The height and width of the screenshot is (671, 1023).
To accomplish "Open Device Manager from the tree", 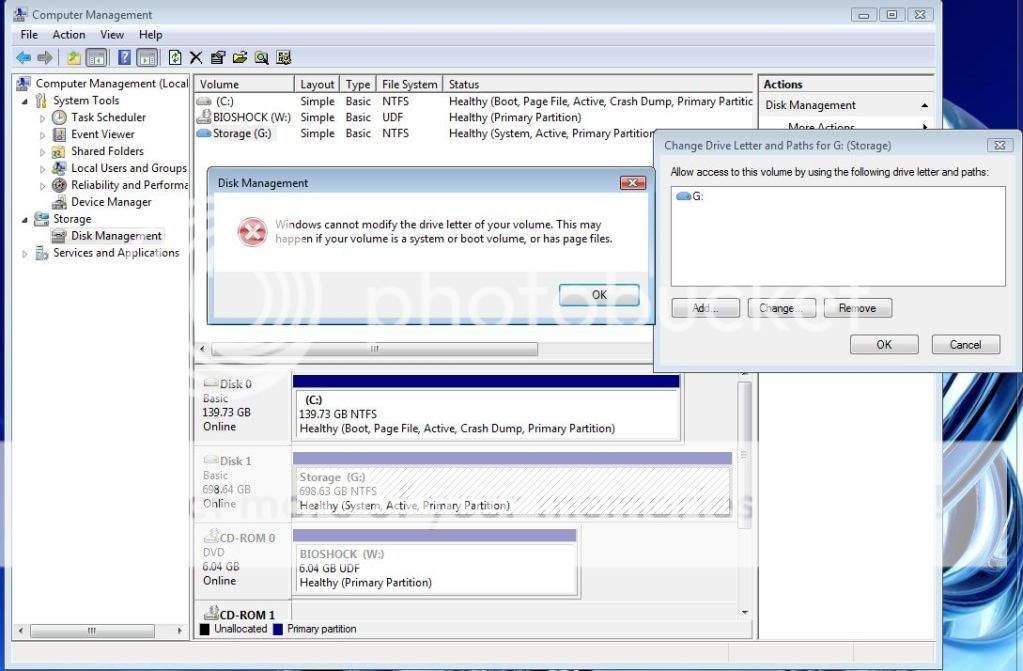I will [x=110, y=202].
